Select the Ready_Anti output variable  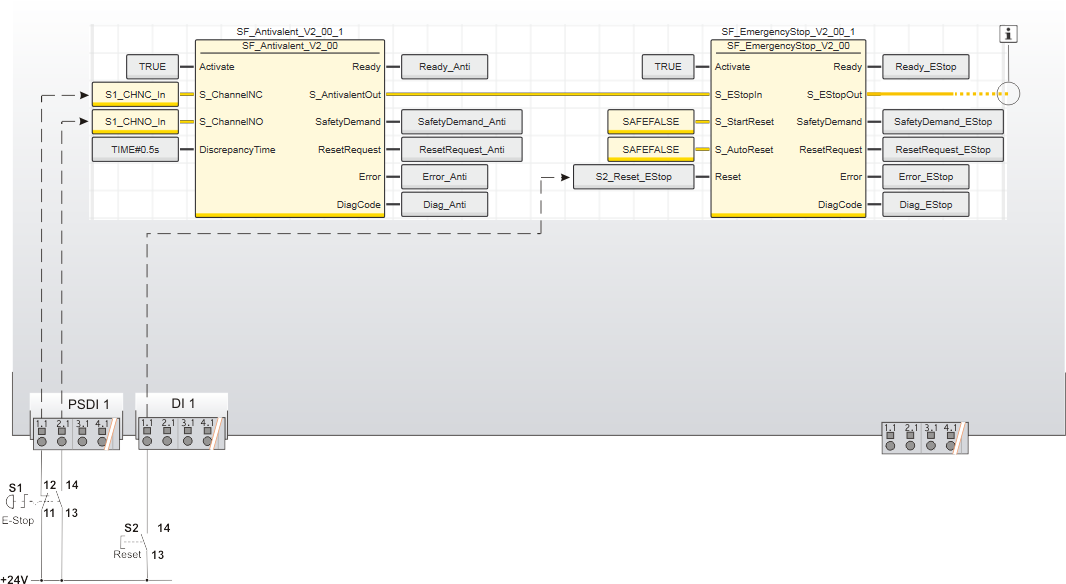(x=443, y=67)
